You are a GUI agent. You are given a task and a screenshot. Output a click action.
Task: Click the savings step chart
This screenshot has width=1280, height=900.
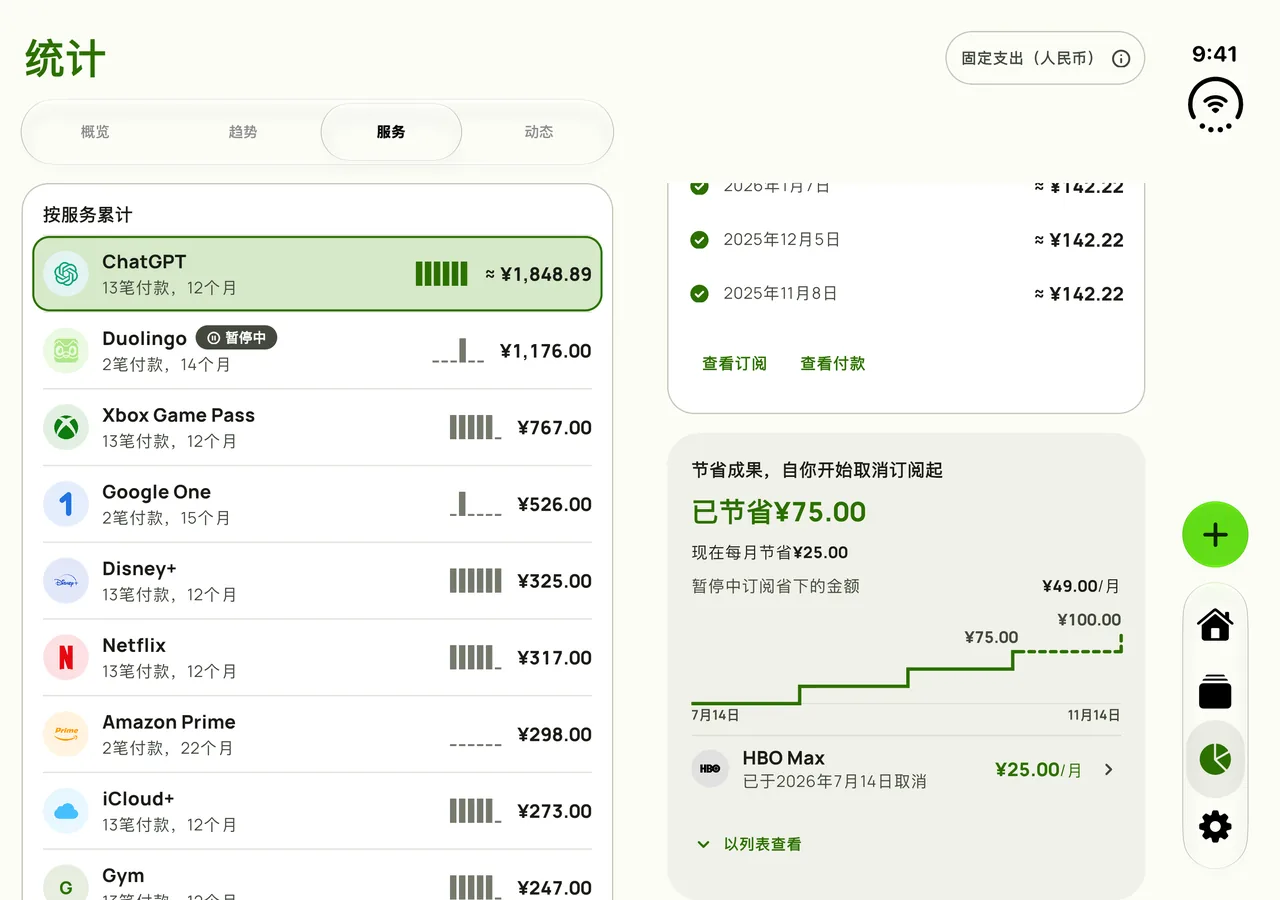906,668
